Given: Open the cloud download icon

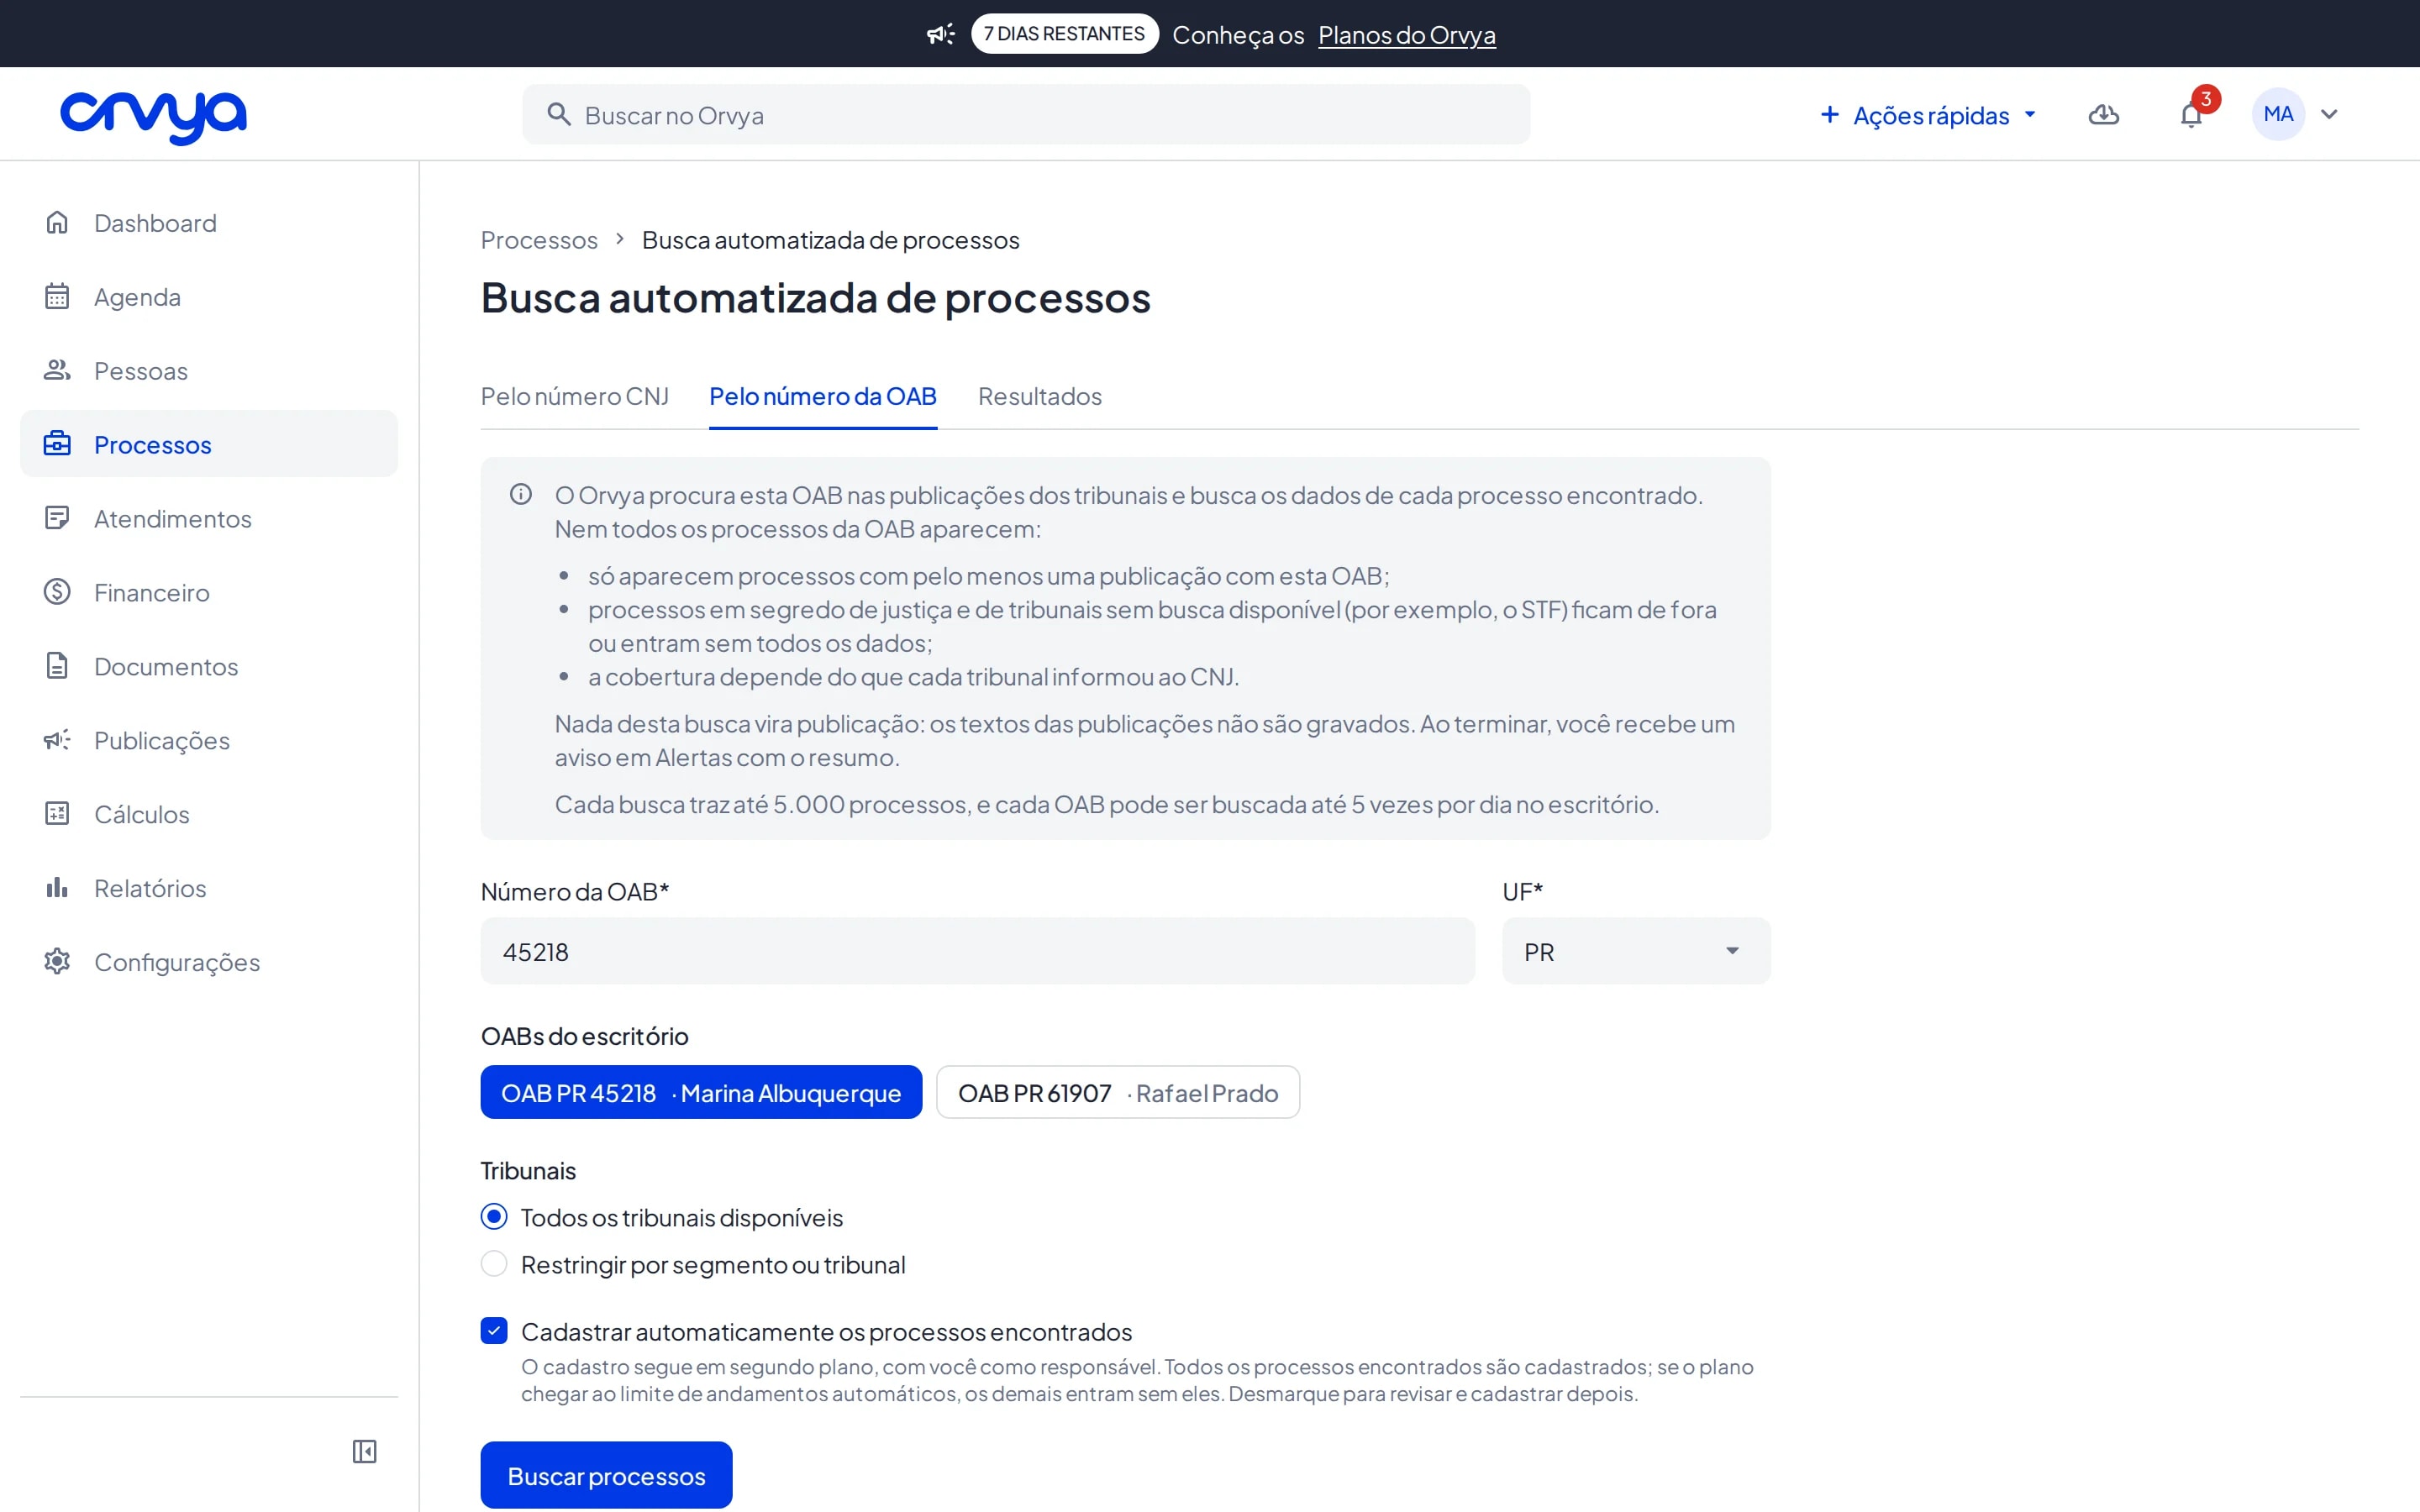Looking at the screenshot, I should pos(2104,115).
